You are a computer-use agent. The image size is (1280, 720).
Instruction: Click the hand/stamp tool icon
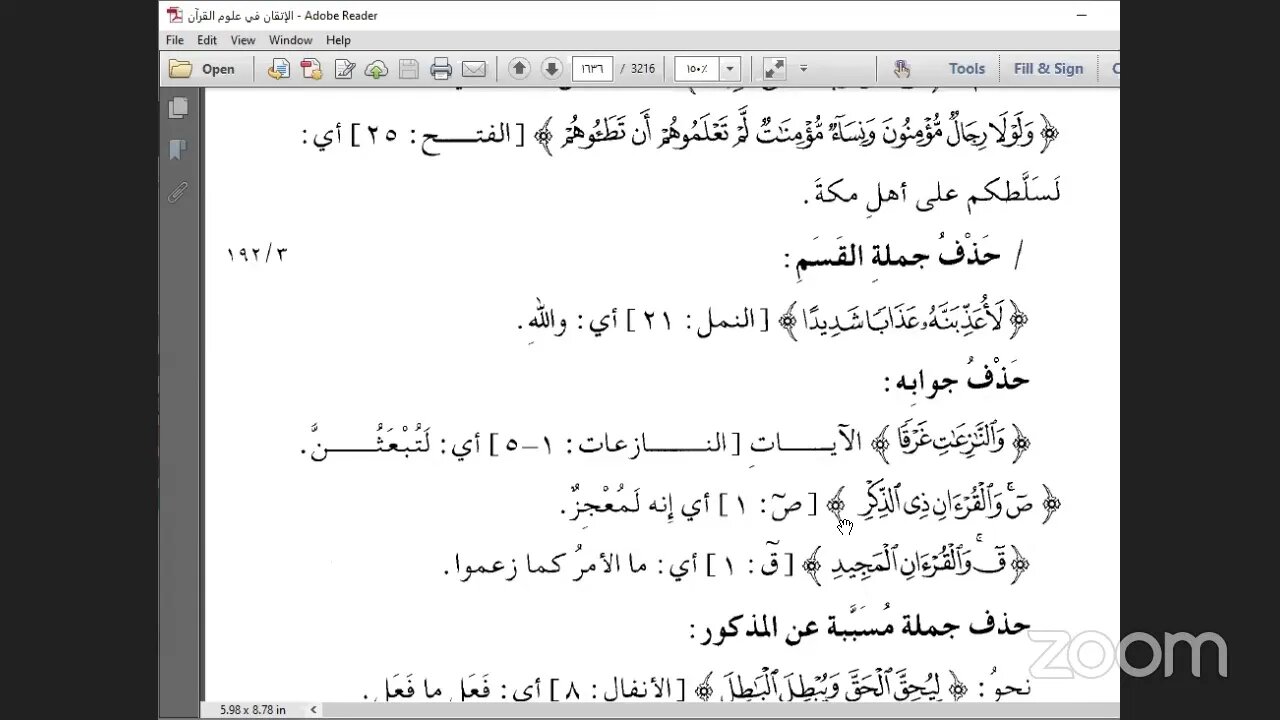(x=902, y=69)
